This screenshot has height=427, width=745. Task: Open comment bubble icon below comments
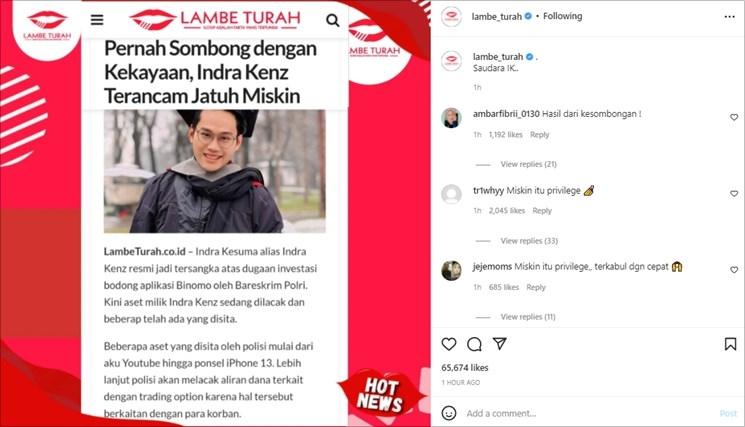click(x=474, y=344)
